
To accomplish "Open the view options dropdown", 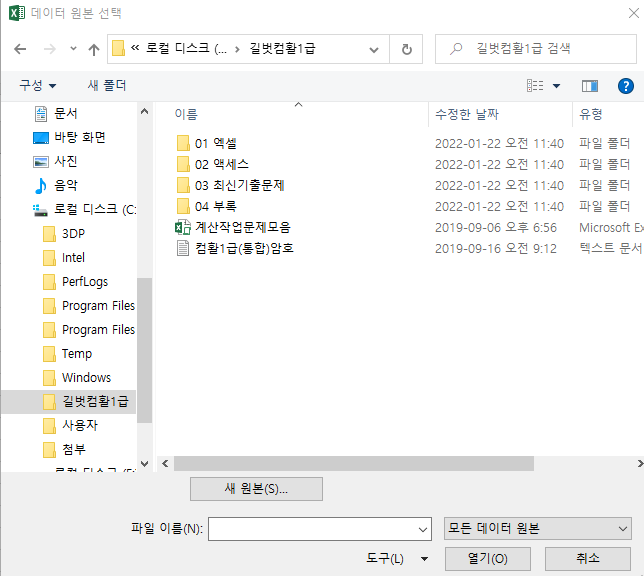I will 556,86.
